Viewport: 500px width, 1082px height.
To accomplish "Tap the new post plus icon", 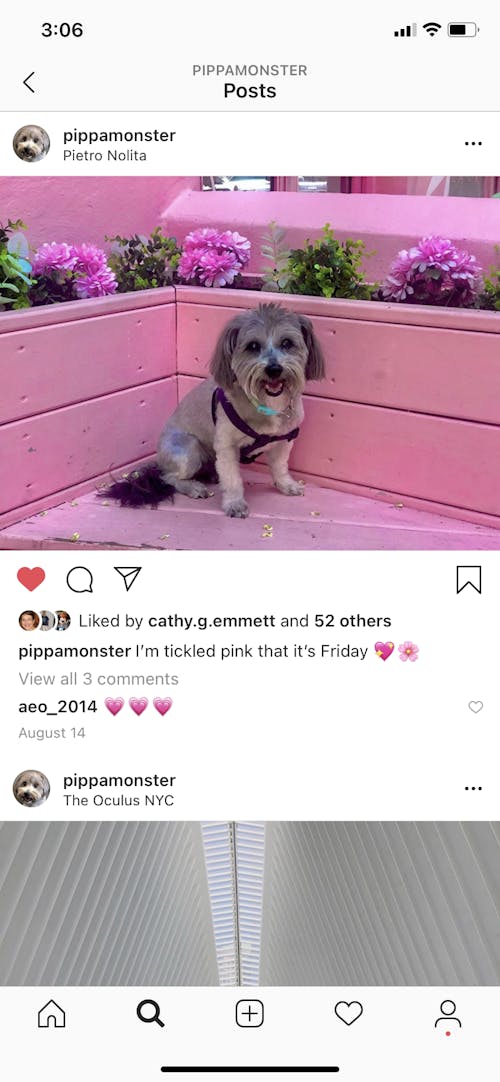I will [x=250, y=1014].
